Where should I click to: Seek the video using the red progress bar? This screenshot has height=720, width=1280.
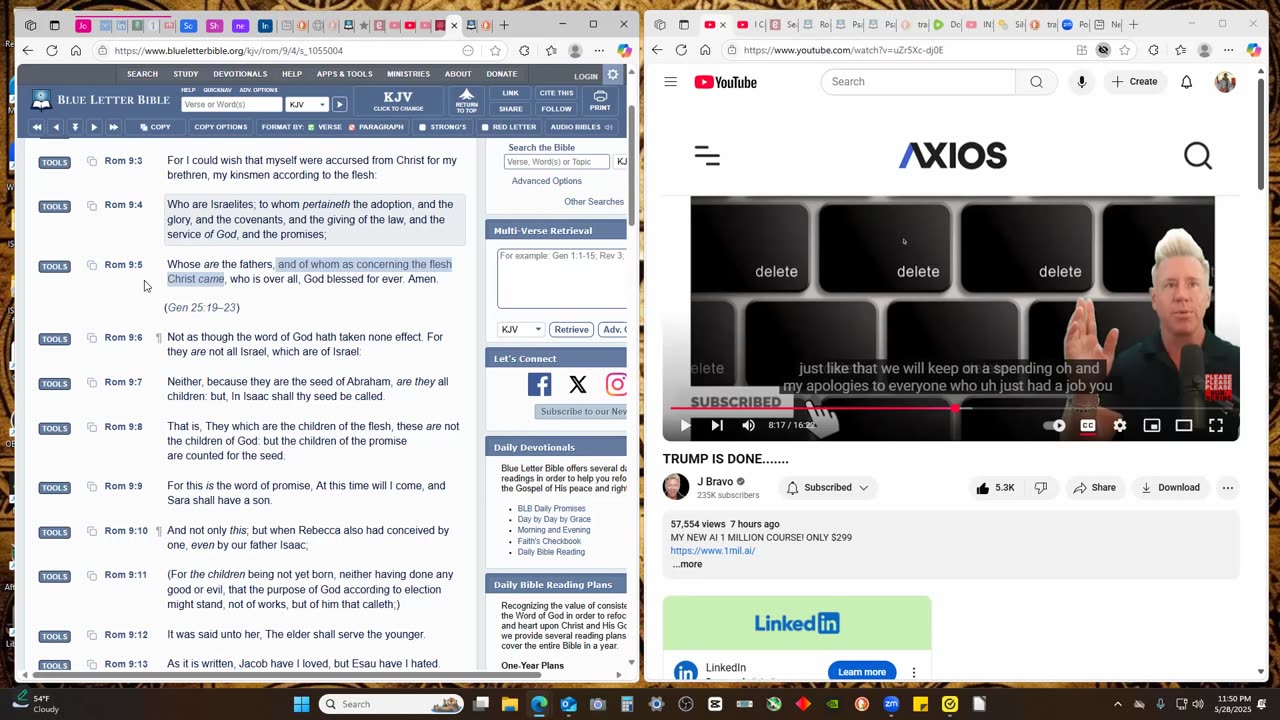(950, 408)
